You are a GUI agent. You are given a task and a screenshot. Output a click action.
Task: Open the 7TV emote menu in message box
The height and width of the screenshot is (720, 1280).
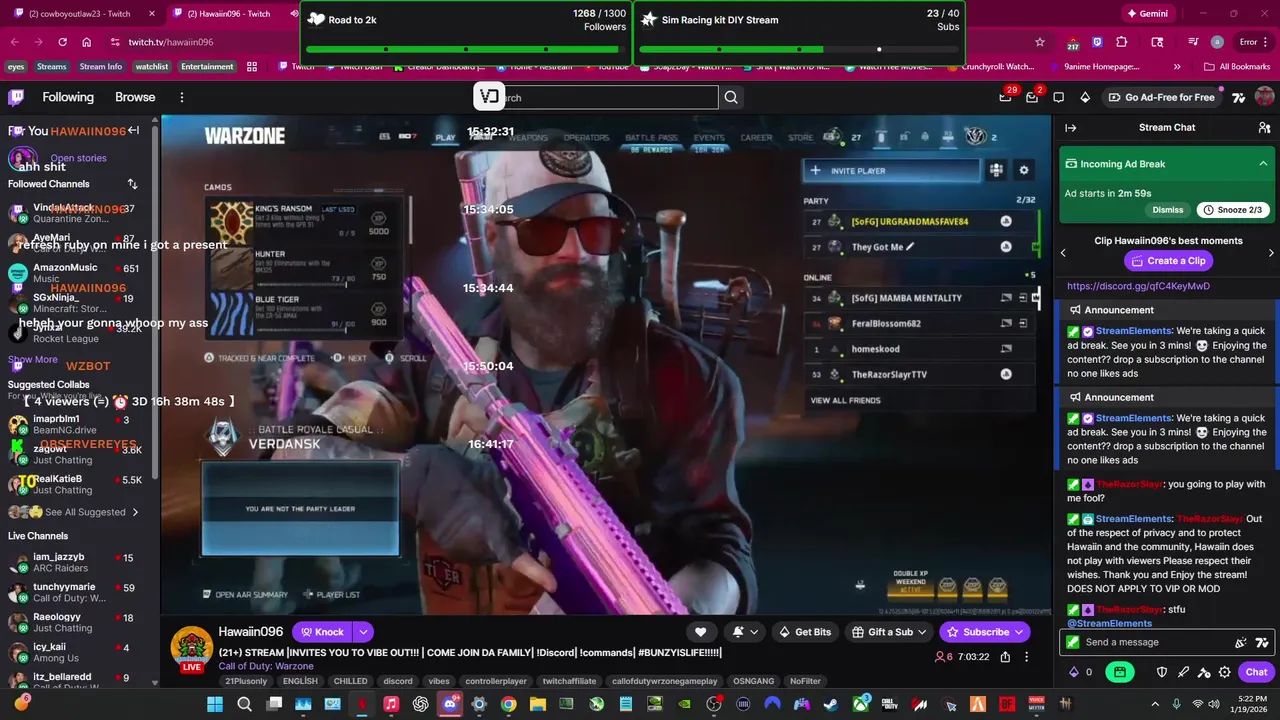click(1262, 642)
